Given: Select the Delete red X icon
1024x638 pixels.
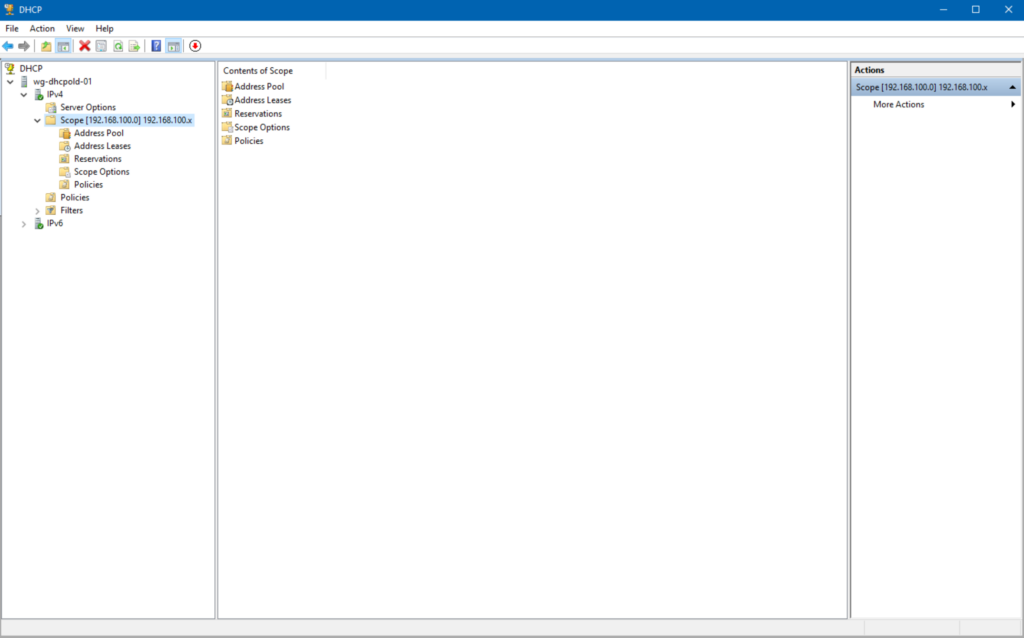Looking at the screenshot, I should [x=84, y=45].
